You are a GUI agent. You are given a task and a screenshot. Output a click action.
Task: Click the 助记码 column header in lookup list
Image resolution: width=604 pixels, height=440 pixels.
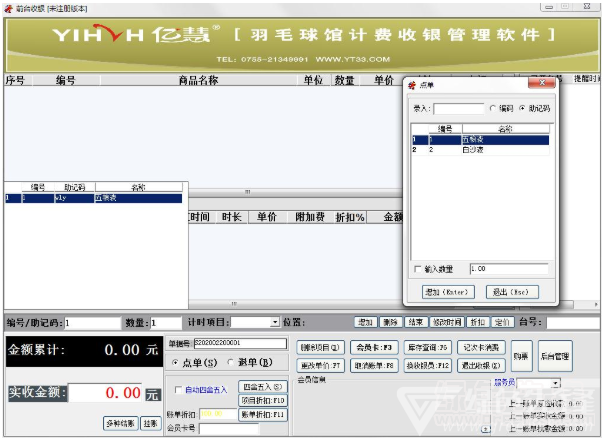coord(74,187)
